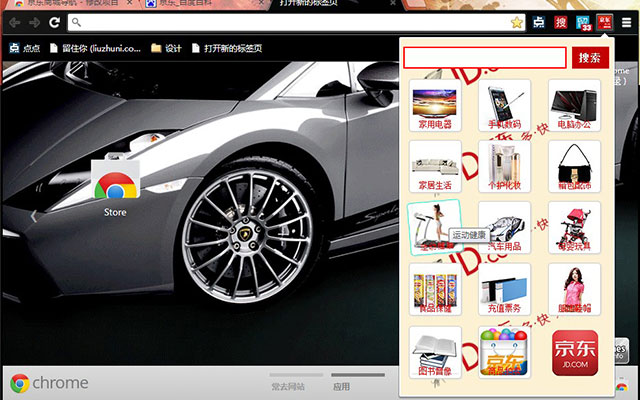
Task: Focus the JD popup search field
Action: tap(484, 58)
